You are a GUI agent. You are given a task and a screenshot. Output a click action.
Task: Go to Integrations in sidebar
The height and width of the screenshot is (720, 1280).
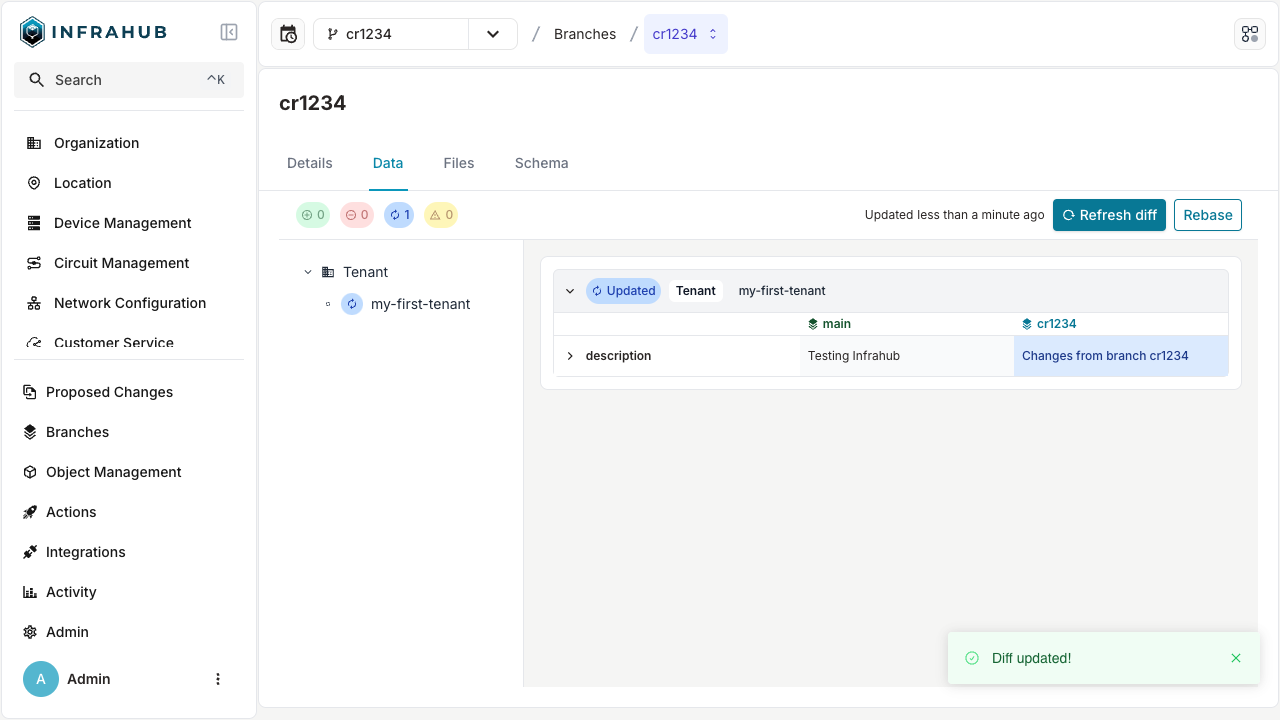85,552
